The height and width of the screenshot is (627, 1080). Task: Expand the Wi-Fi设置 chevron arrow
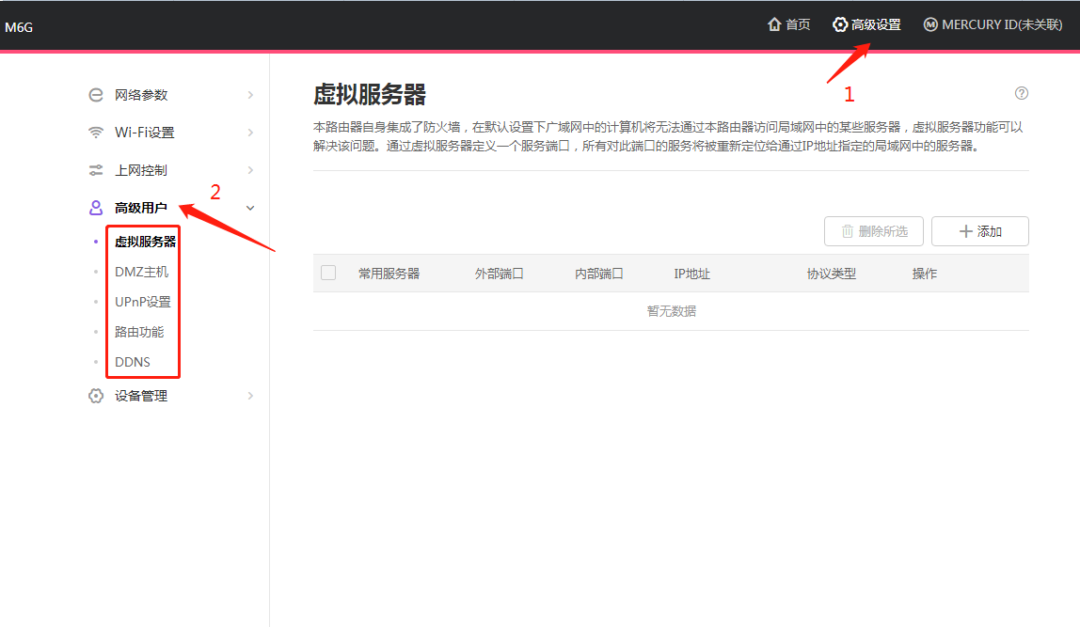[250, 132]
